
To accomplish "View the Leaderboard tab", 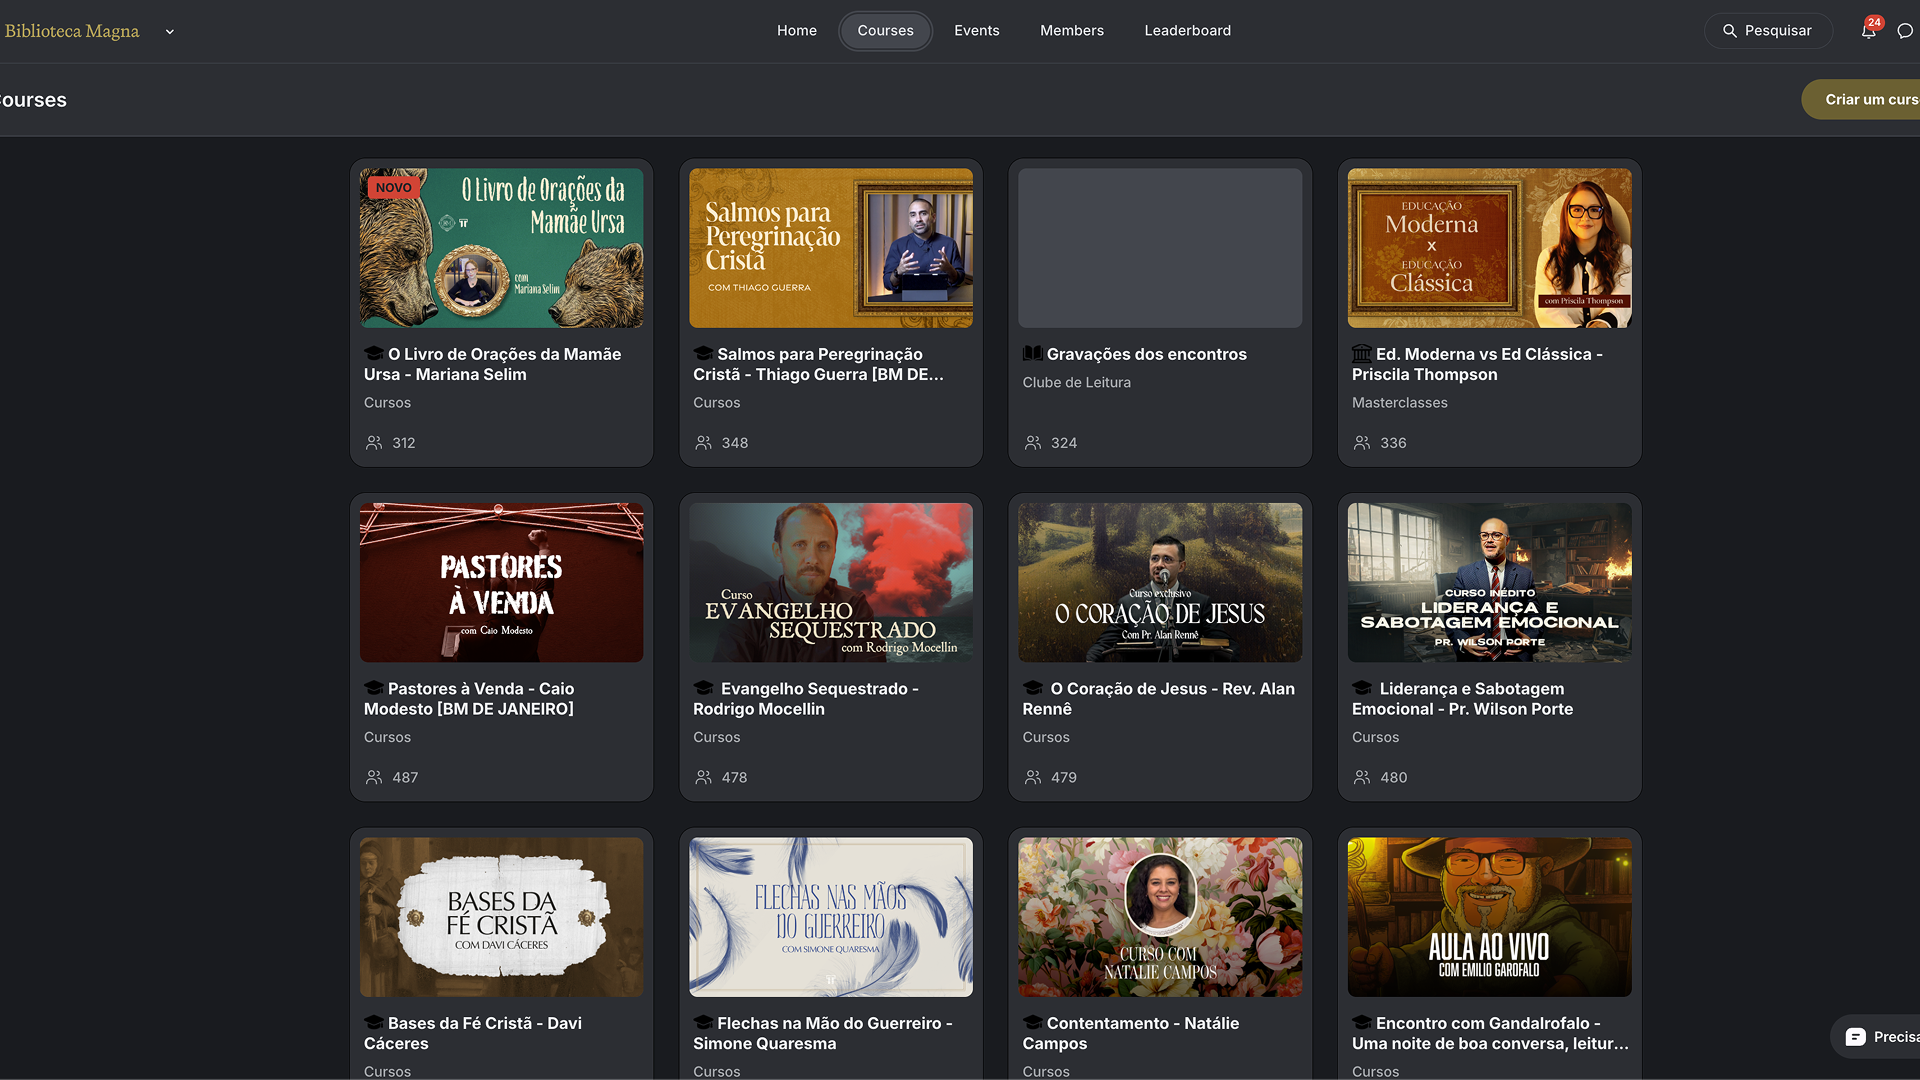I will [x=1188, y=31].
